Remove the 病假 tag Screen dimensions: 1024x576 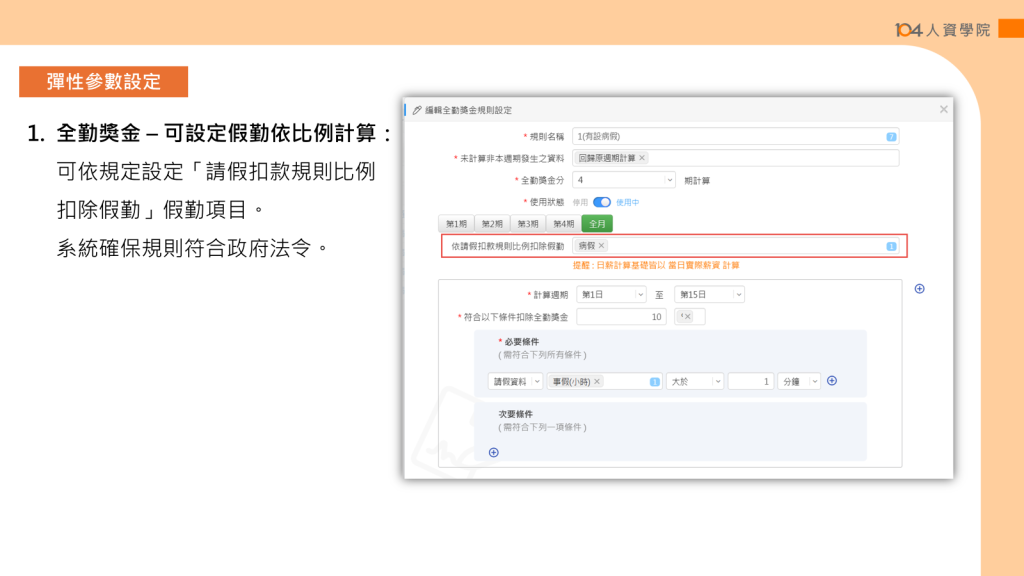point(601,246)
